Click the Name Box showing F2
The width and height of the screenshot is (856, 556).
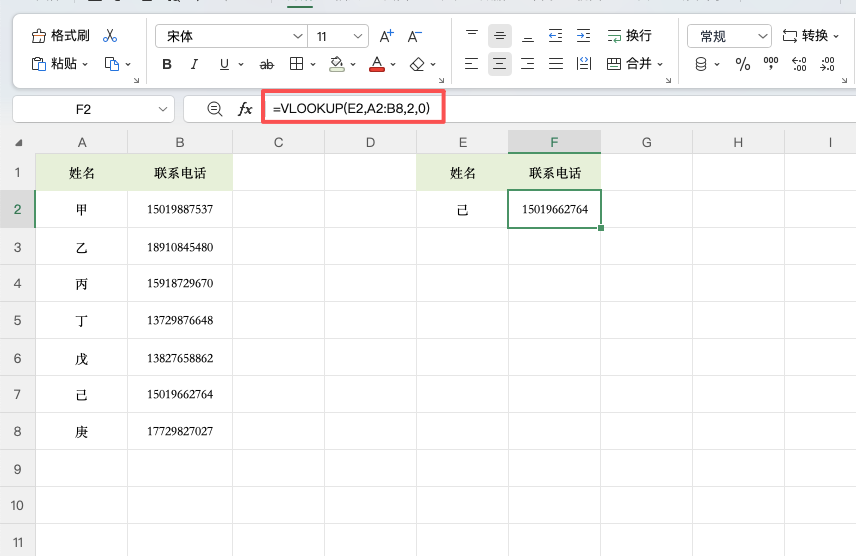tap(93, 109)
